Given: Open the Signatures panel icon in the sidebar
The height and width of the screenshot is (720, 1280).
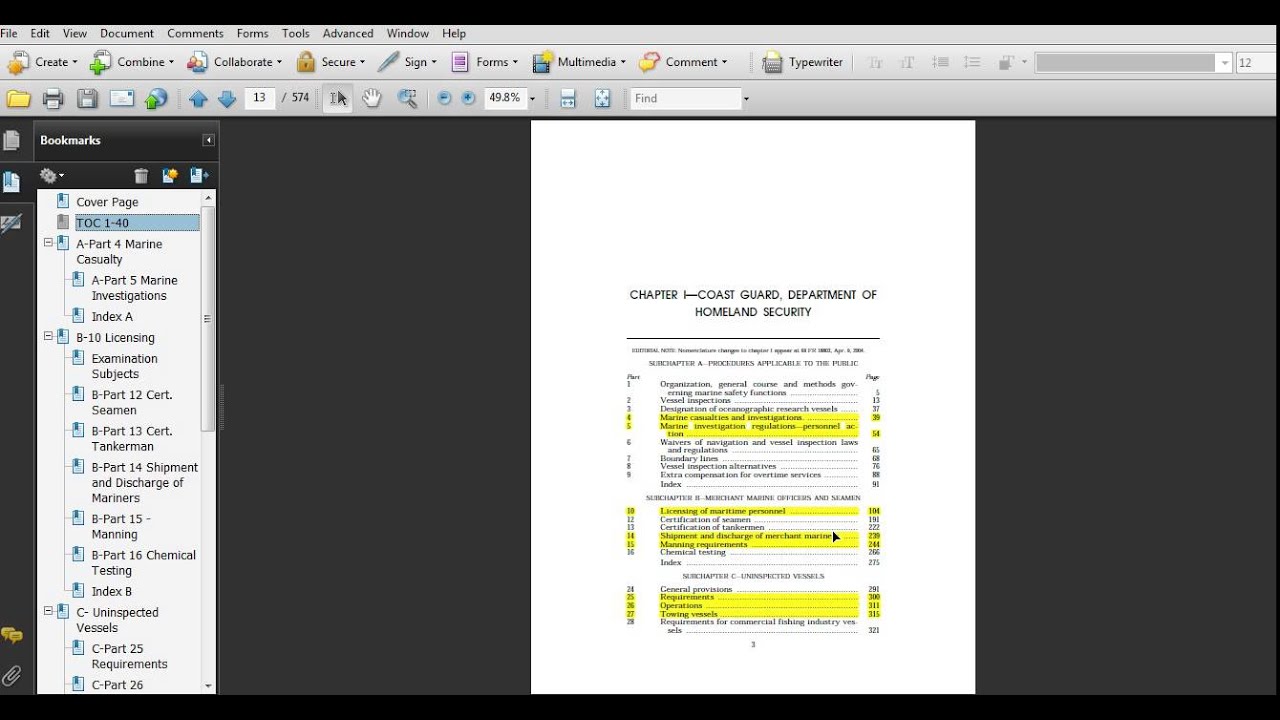Looking at the screenshot, I should point(11,224).
